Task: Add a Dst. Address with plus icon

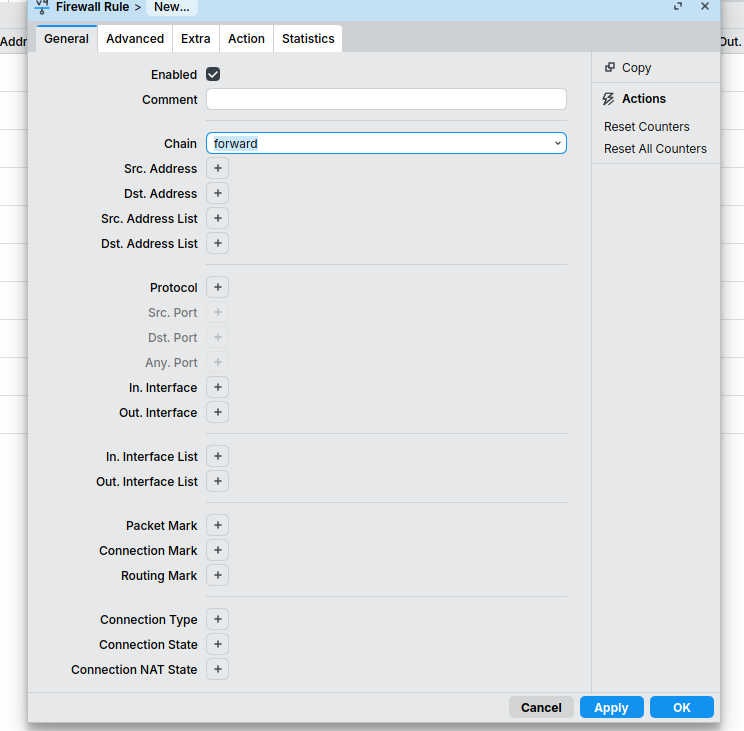Action: click(218, 193)
